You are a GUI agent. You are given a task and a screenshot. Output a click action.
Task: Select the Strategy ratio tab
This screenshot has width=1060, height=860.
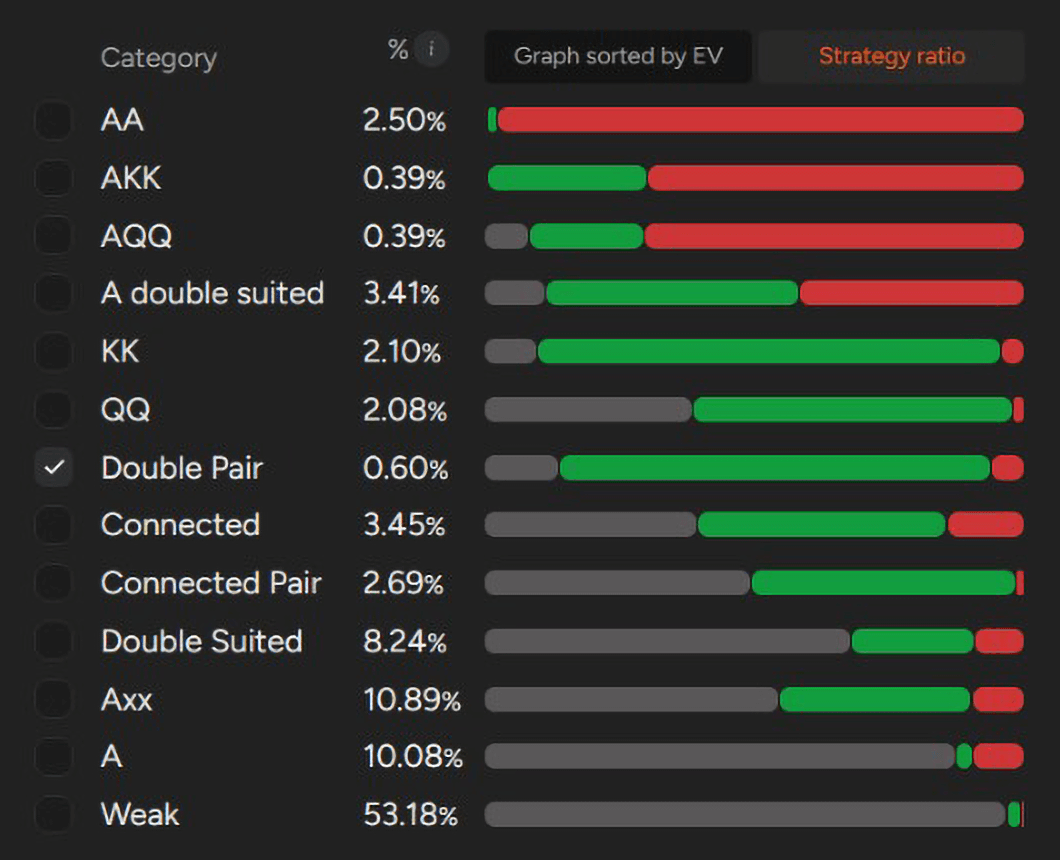[x=891, y=56]
